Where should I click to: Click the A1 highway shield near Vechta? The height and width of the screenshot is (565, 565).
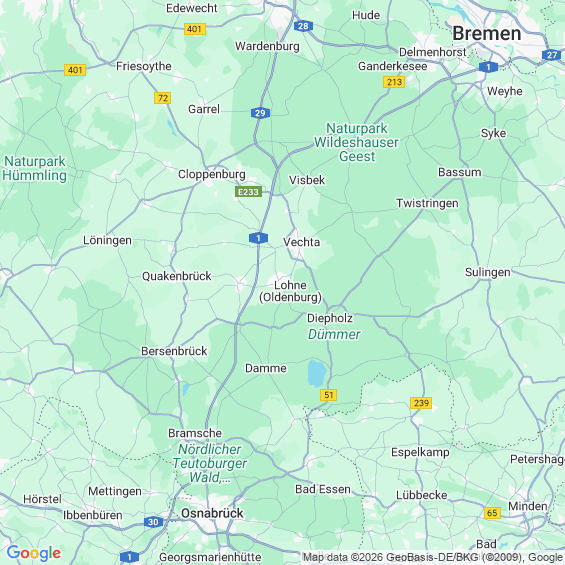(x=258, y=238)
